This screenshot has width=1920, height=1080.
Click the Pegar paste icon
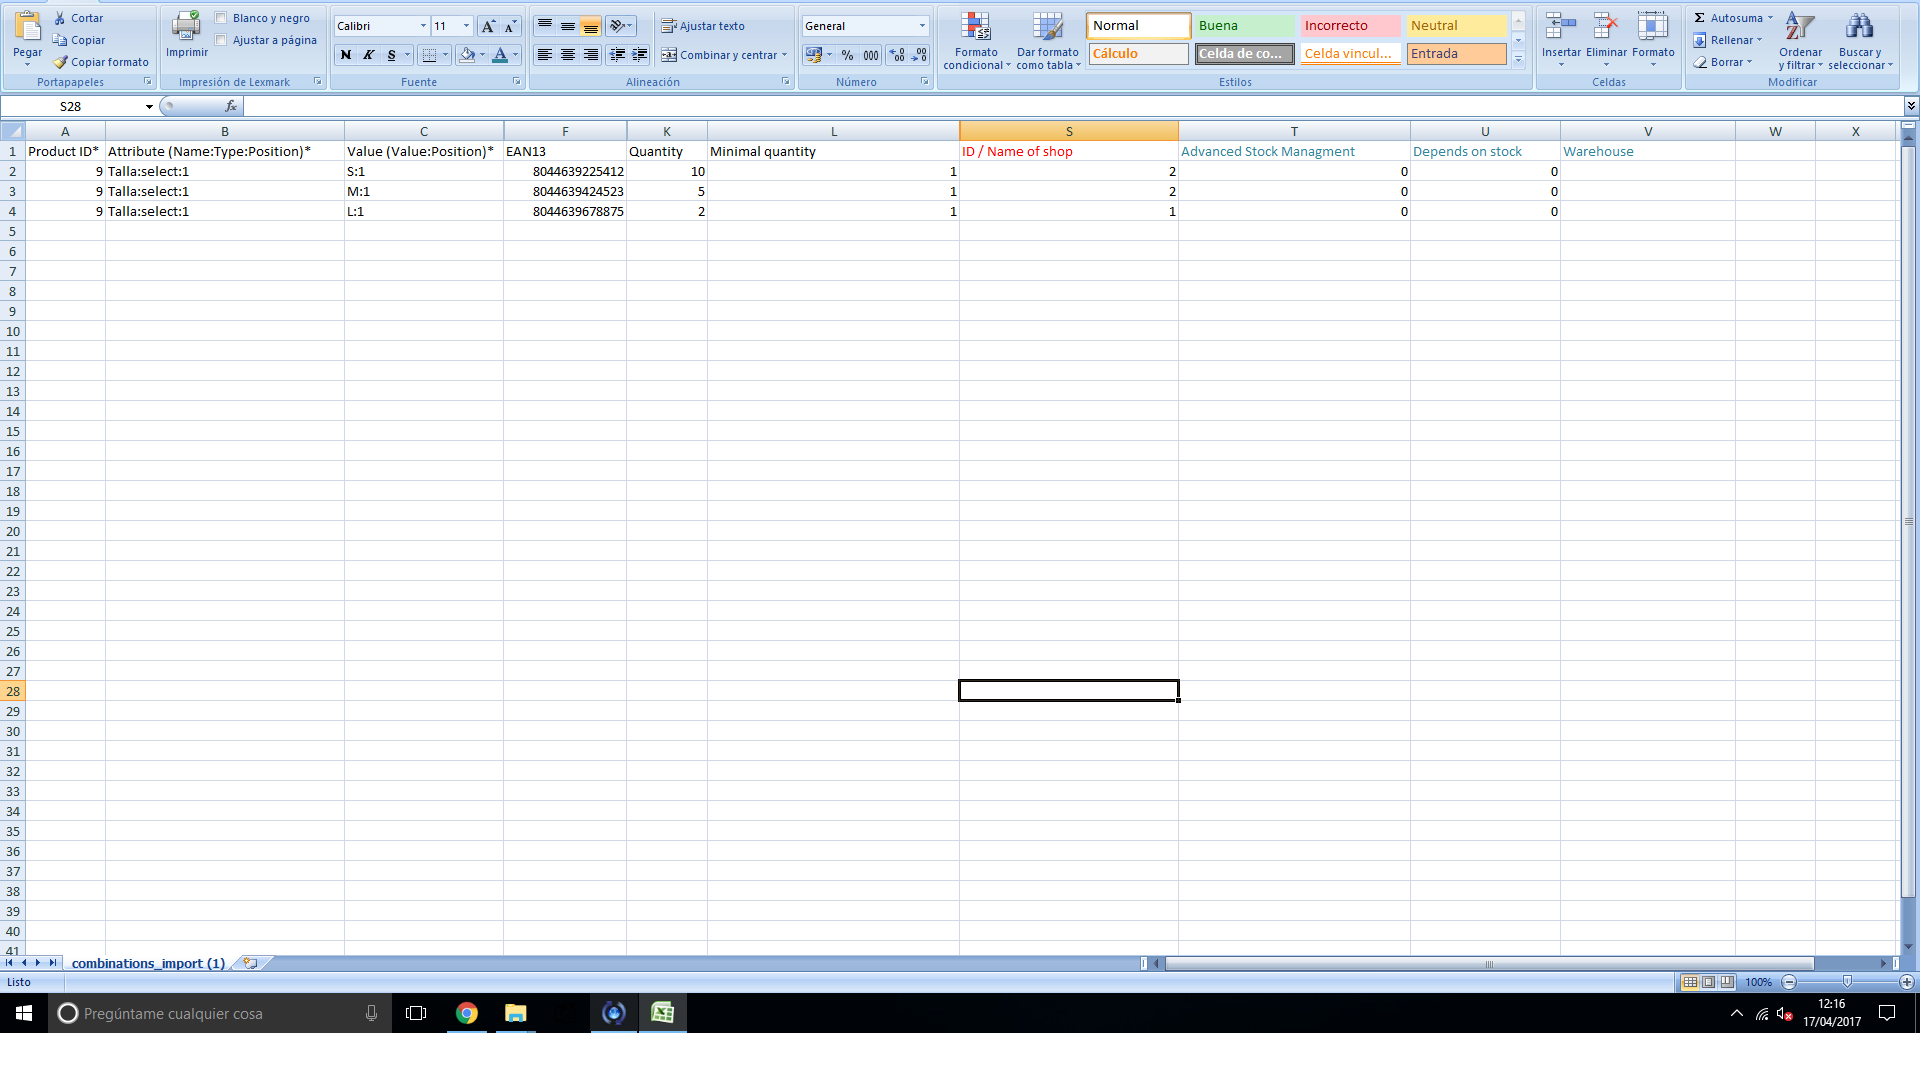28,28
